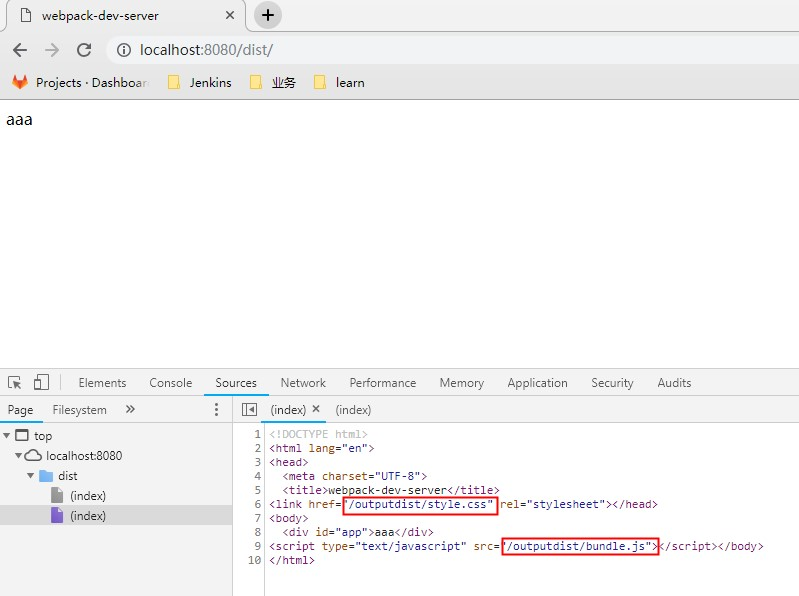Open the Memory panel
The width and height of the screenshot is (799, 596).
462,383
